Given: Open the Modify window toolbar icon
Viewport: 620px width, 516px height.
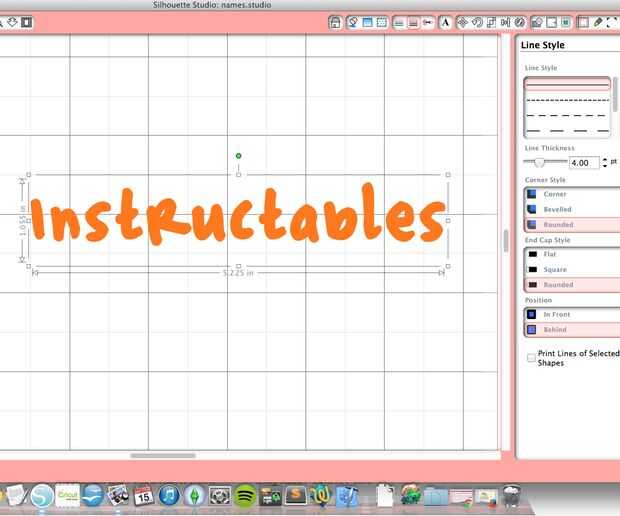Looking at the screenshot, I should (x=537, y=23).
